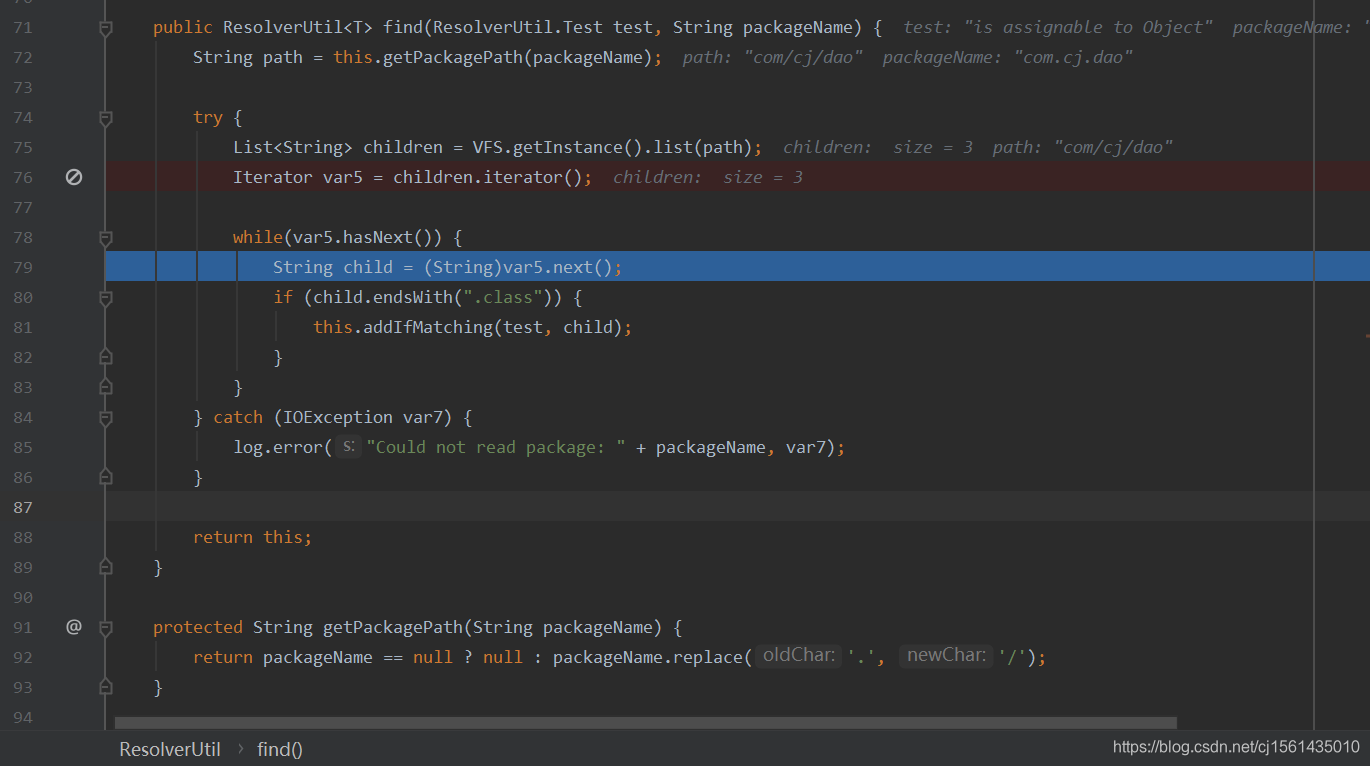Image resolution: width=1370 pixels, height=766 pixels.
Task: Click the @ gutter icon on line 91
Action: click(x=74, y=627)
